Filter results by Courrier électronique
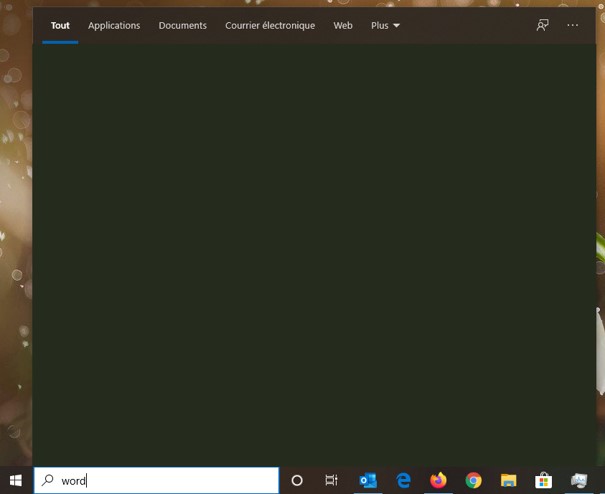 tap(270, 25)
